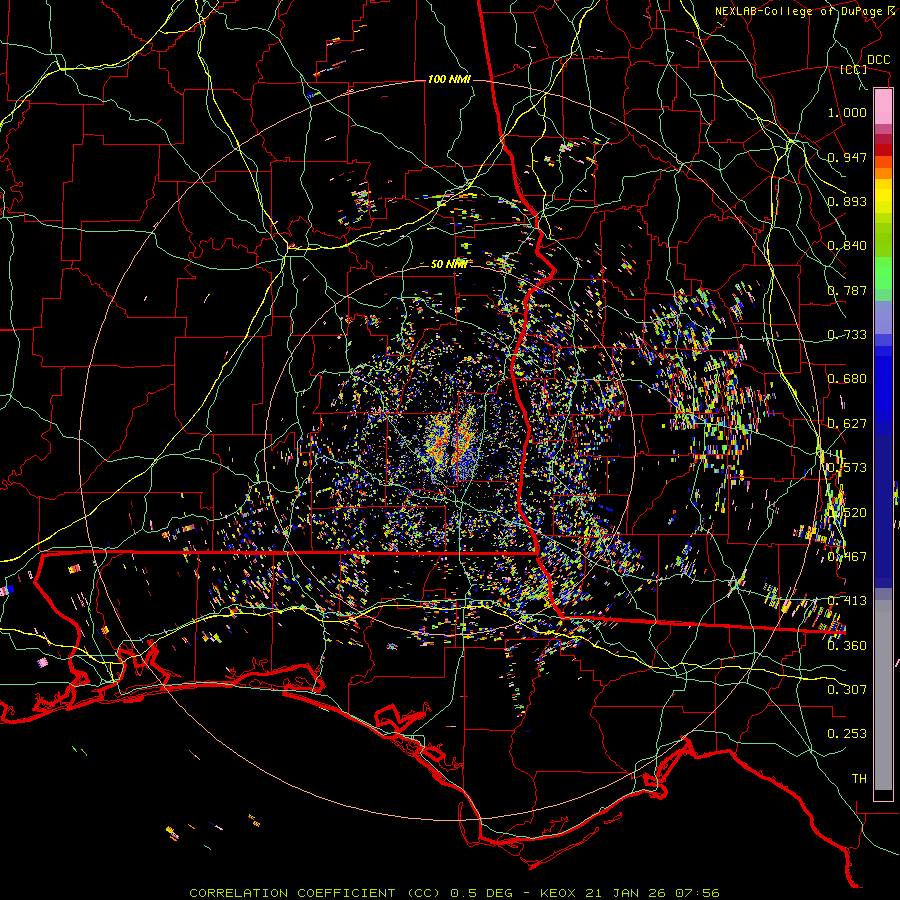Click the 0.947 scale value
The image size is (900, 900).
point(847,157)
